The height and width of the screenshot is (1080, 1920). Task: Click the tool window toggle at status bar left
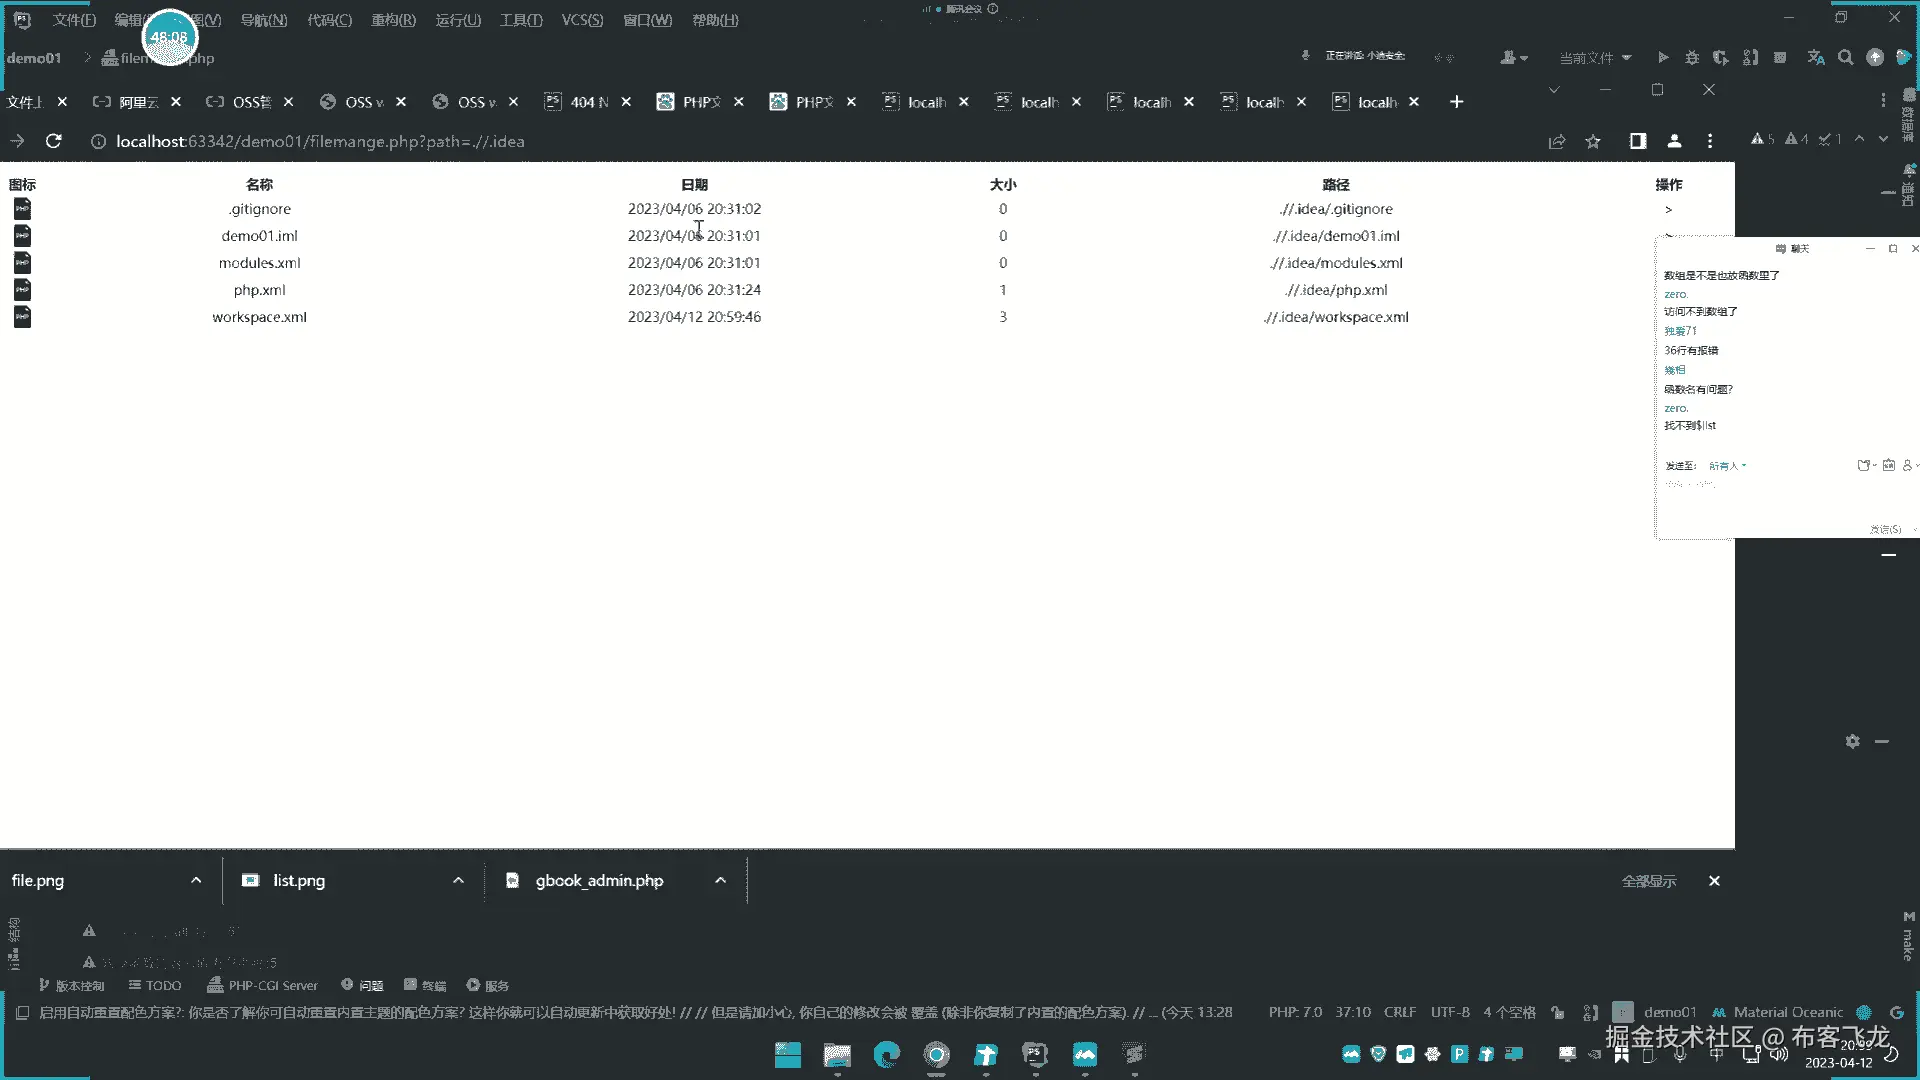coord(22,1012)
